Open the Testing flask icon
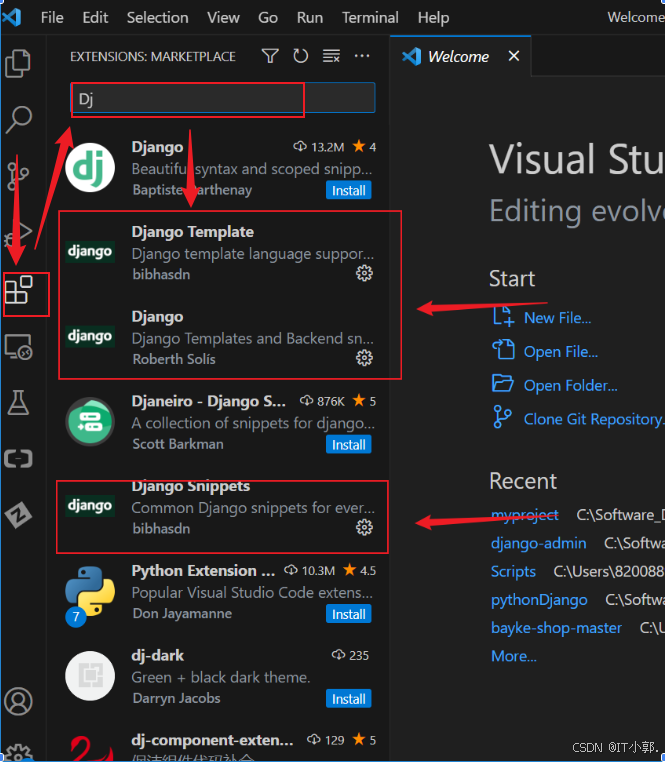665x762 pixels. [18, 402]
